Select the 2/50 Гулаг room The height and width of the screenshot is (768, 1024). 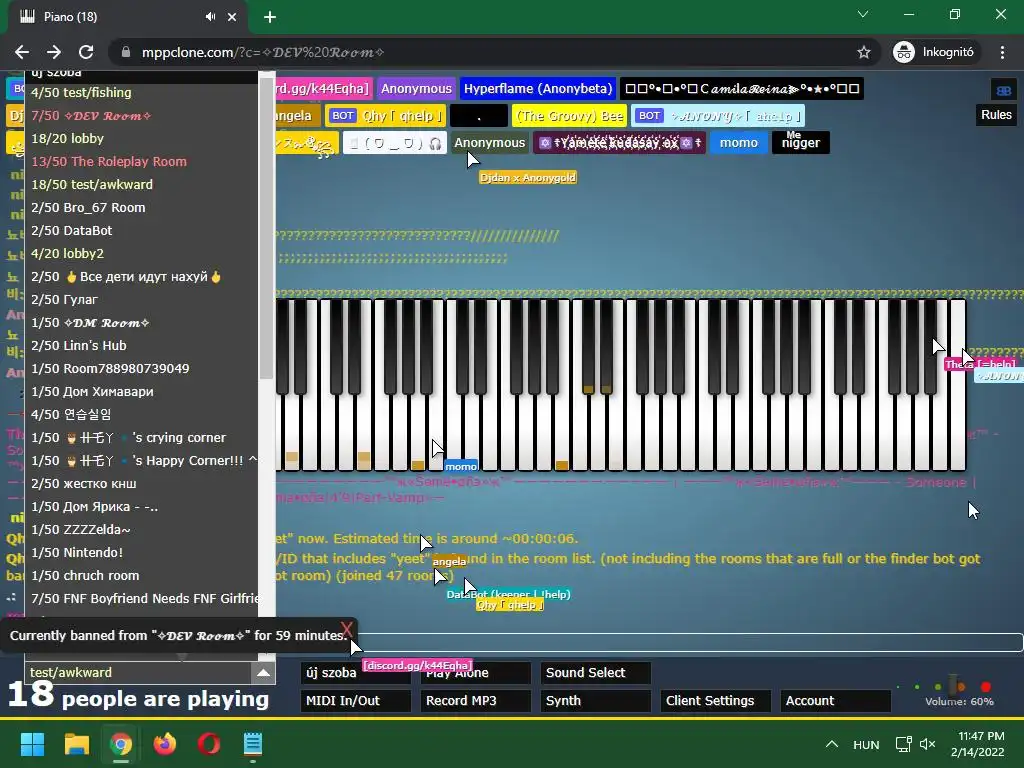pos(142,299)
